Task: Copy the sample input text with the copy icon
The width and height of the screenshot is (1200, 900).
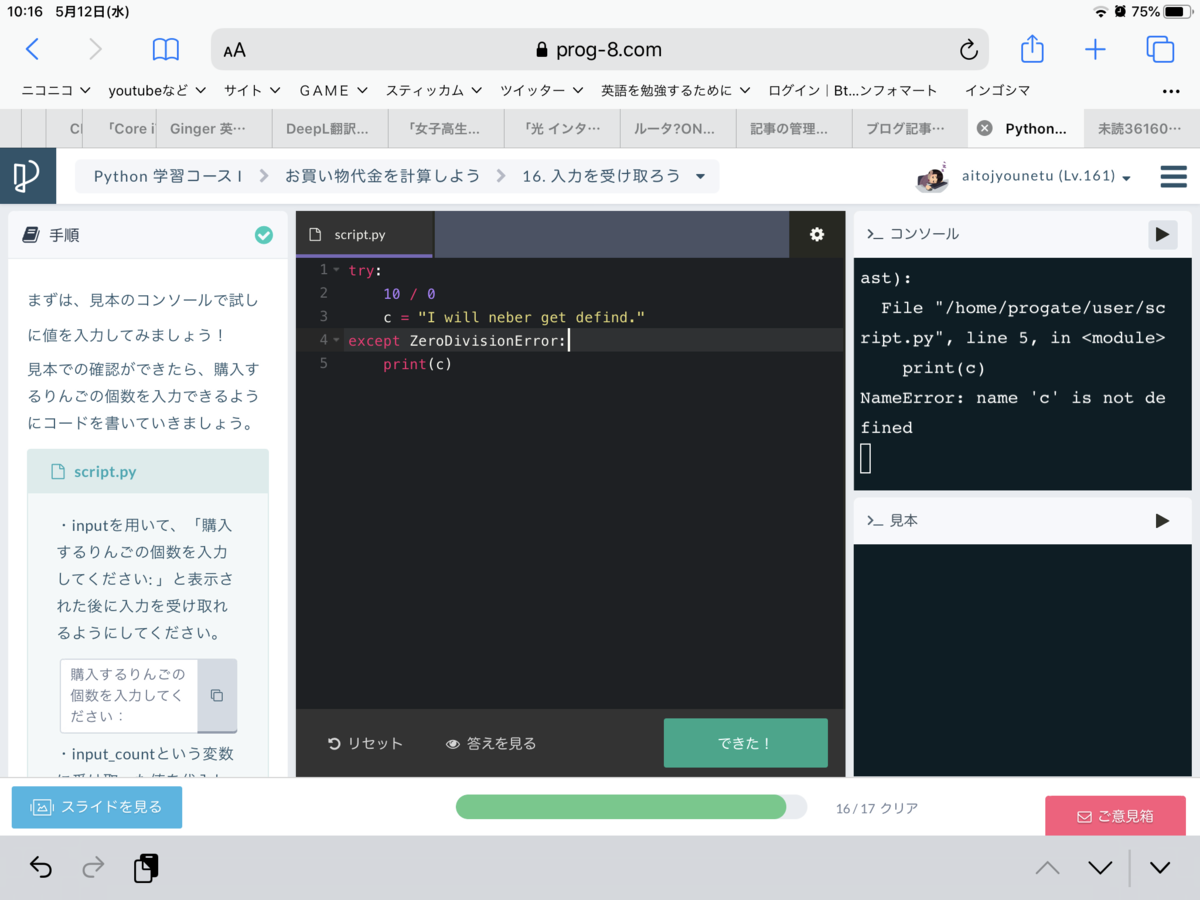Action: [x=217, y=695]
